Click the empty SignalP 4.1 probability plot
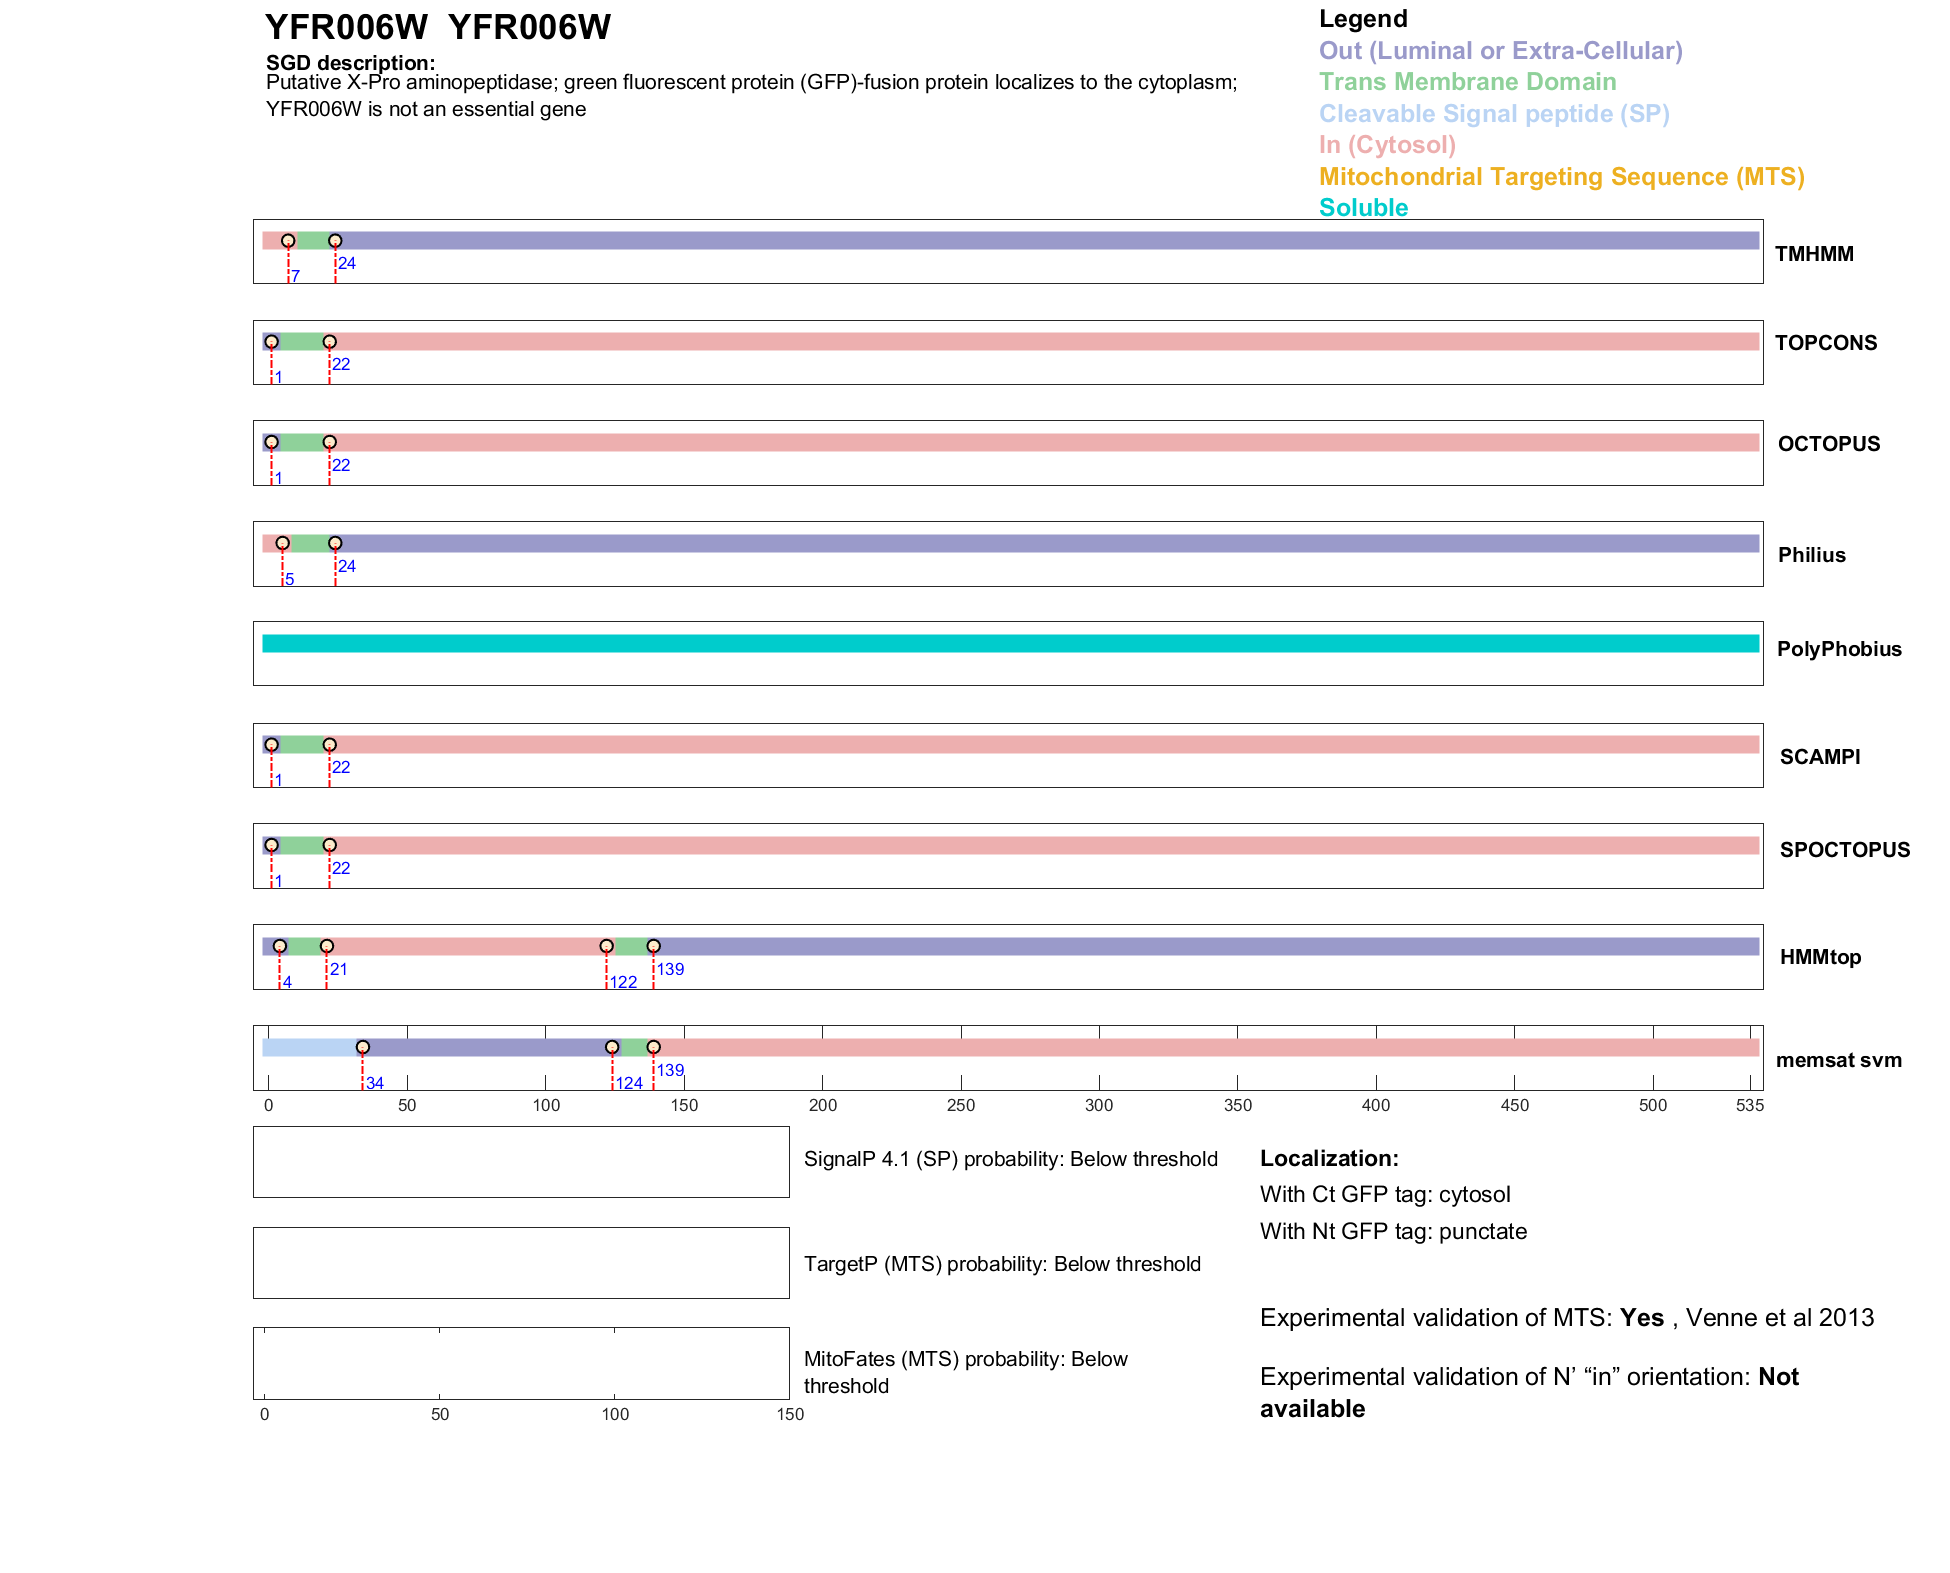1950x1573 pixels. click(521, 1162)
